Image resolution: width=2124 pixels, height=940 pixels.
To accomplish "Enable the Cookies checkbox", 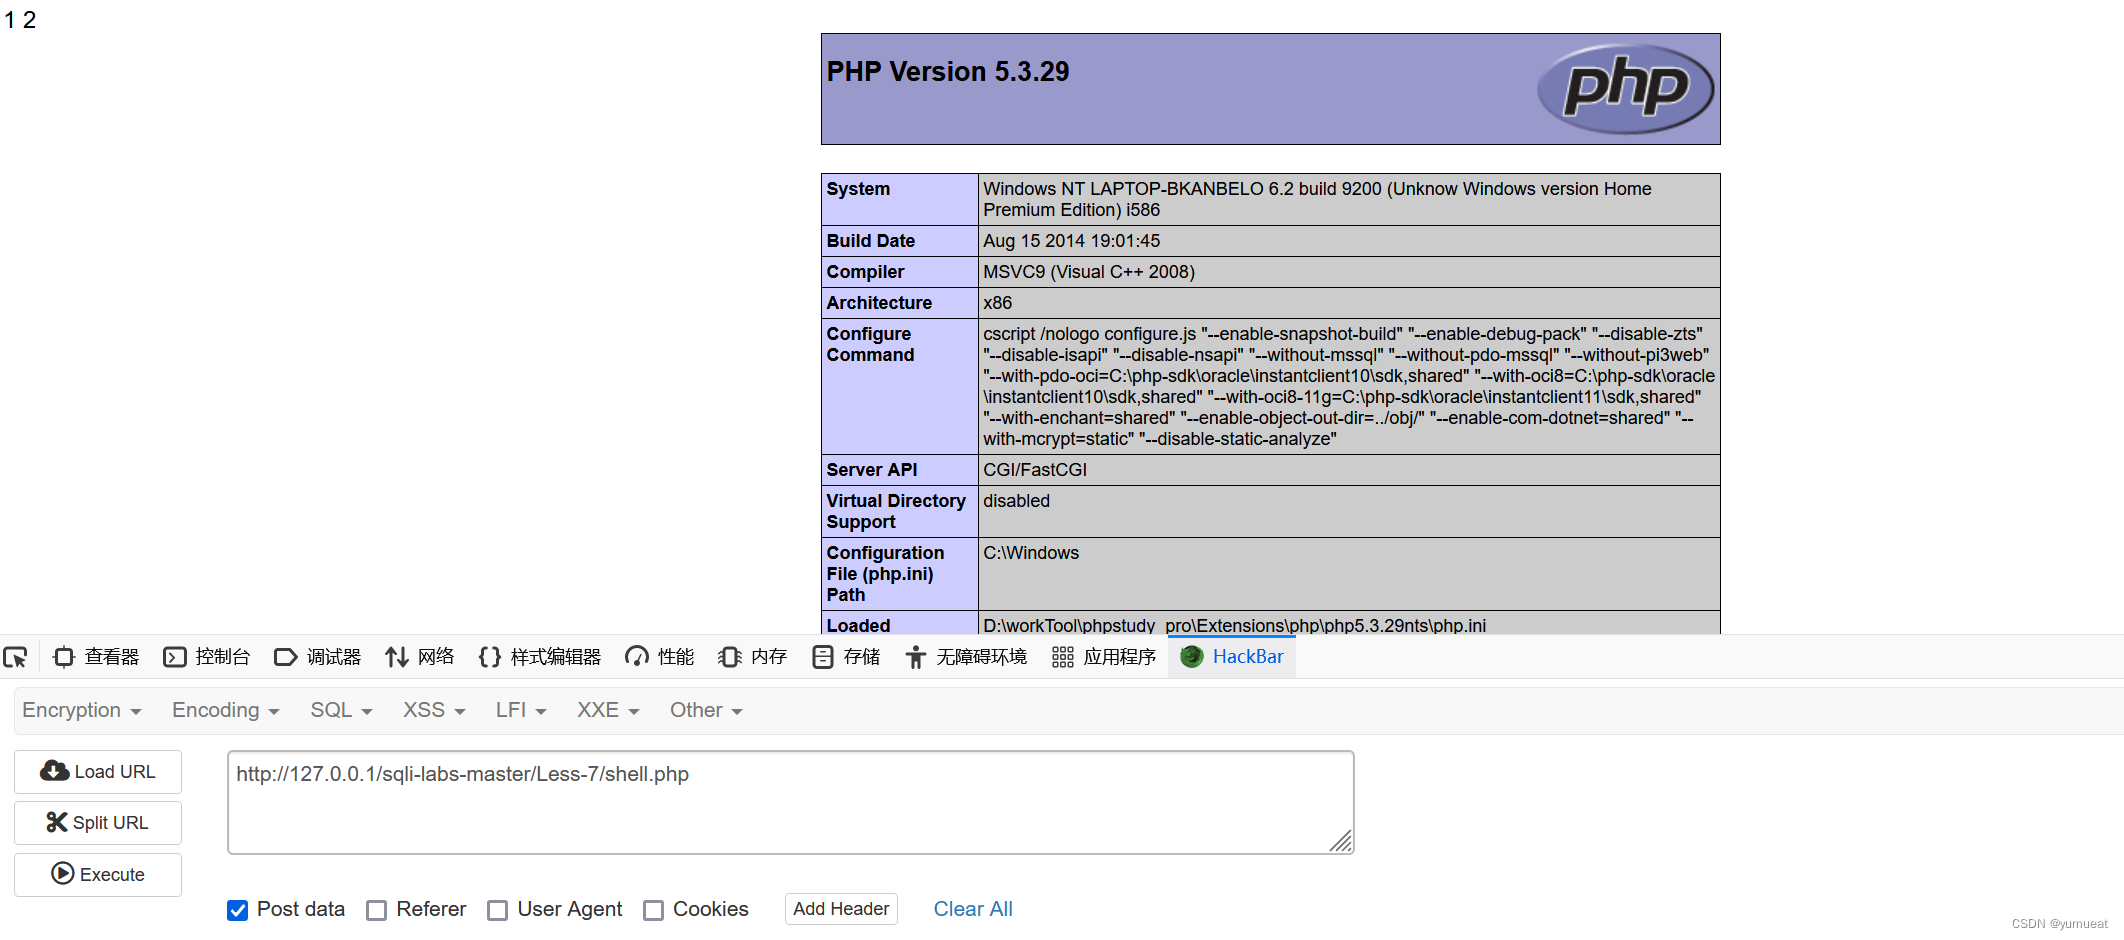I will point(654,909).
